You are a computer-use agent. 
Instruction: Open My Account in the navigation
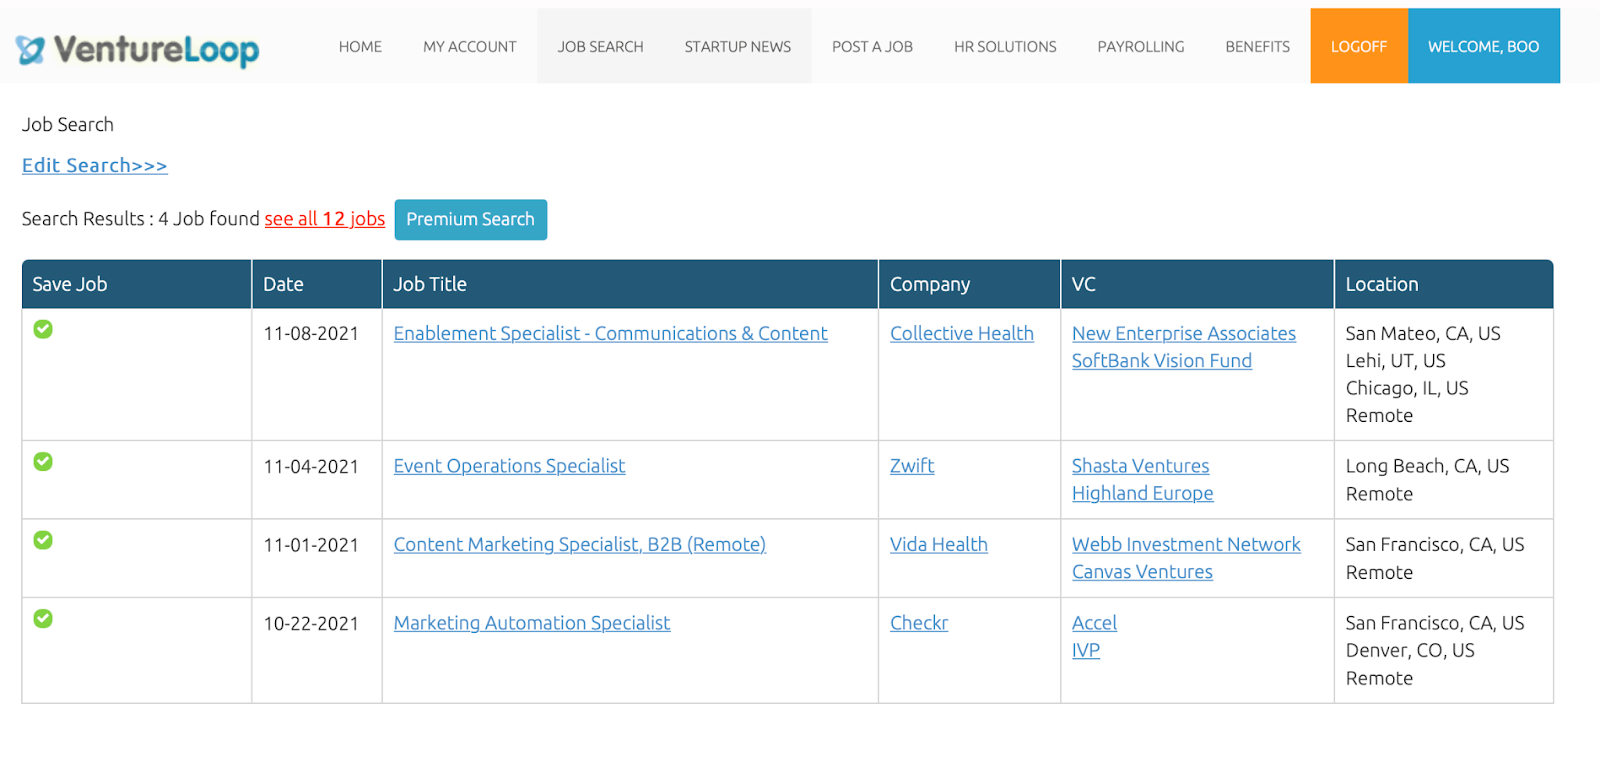[x=470, y=46]
